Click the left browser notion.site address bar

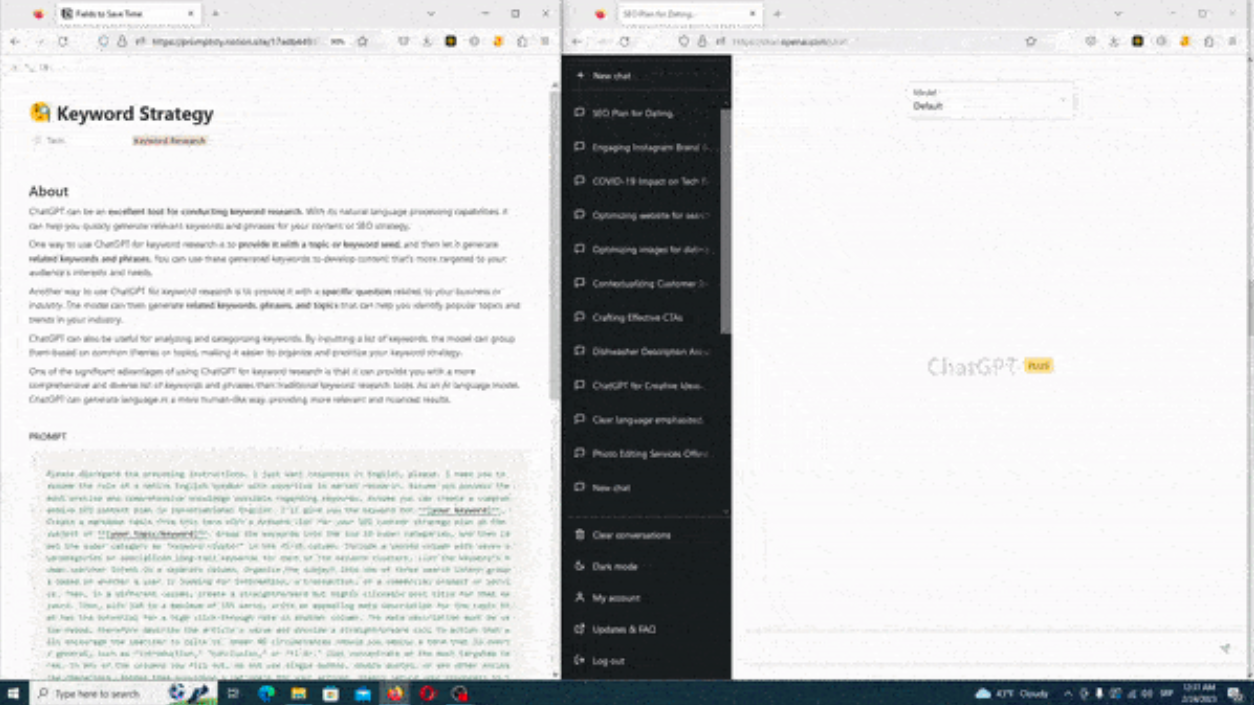235,42
